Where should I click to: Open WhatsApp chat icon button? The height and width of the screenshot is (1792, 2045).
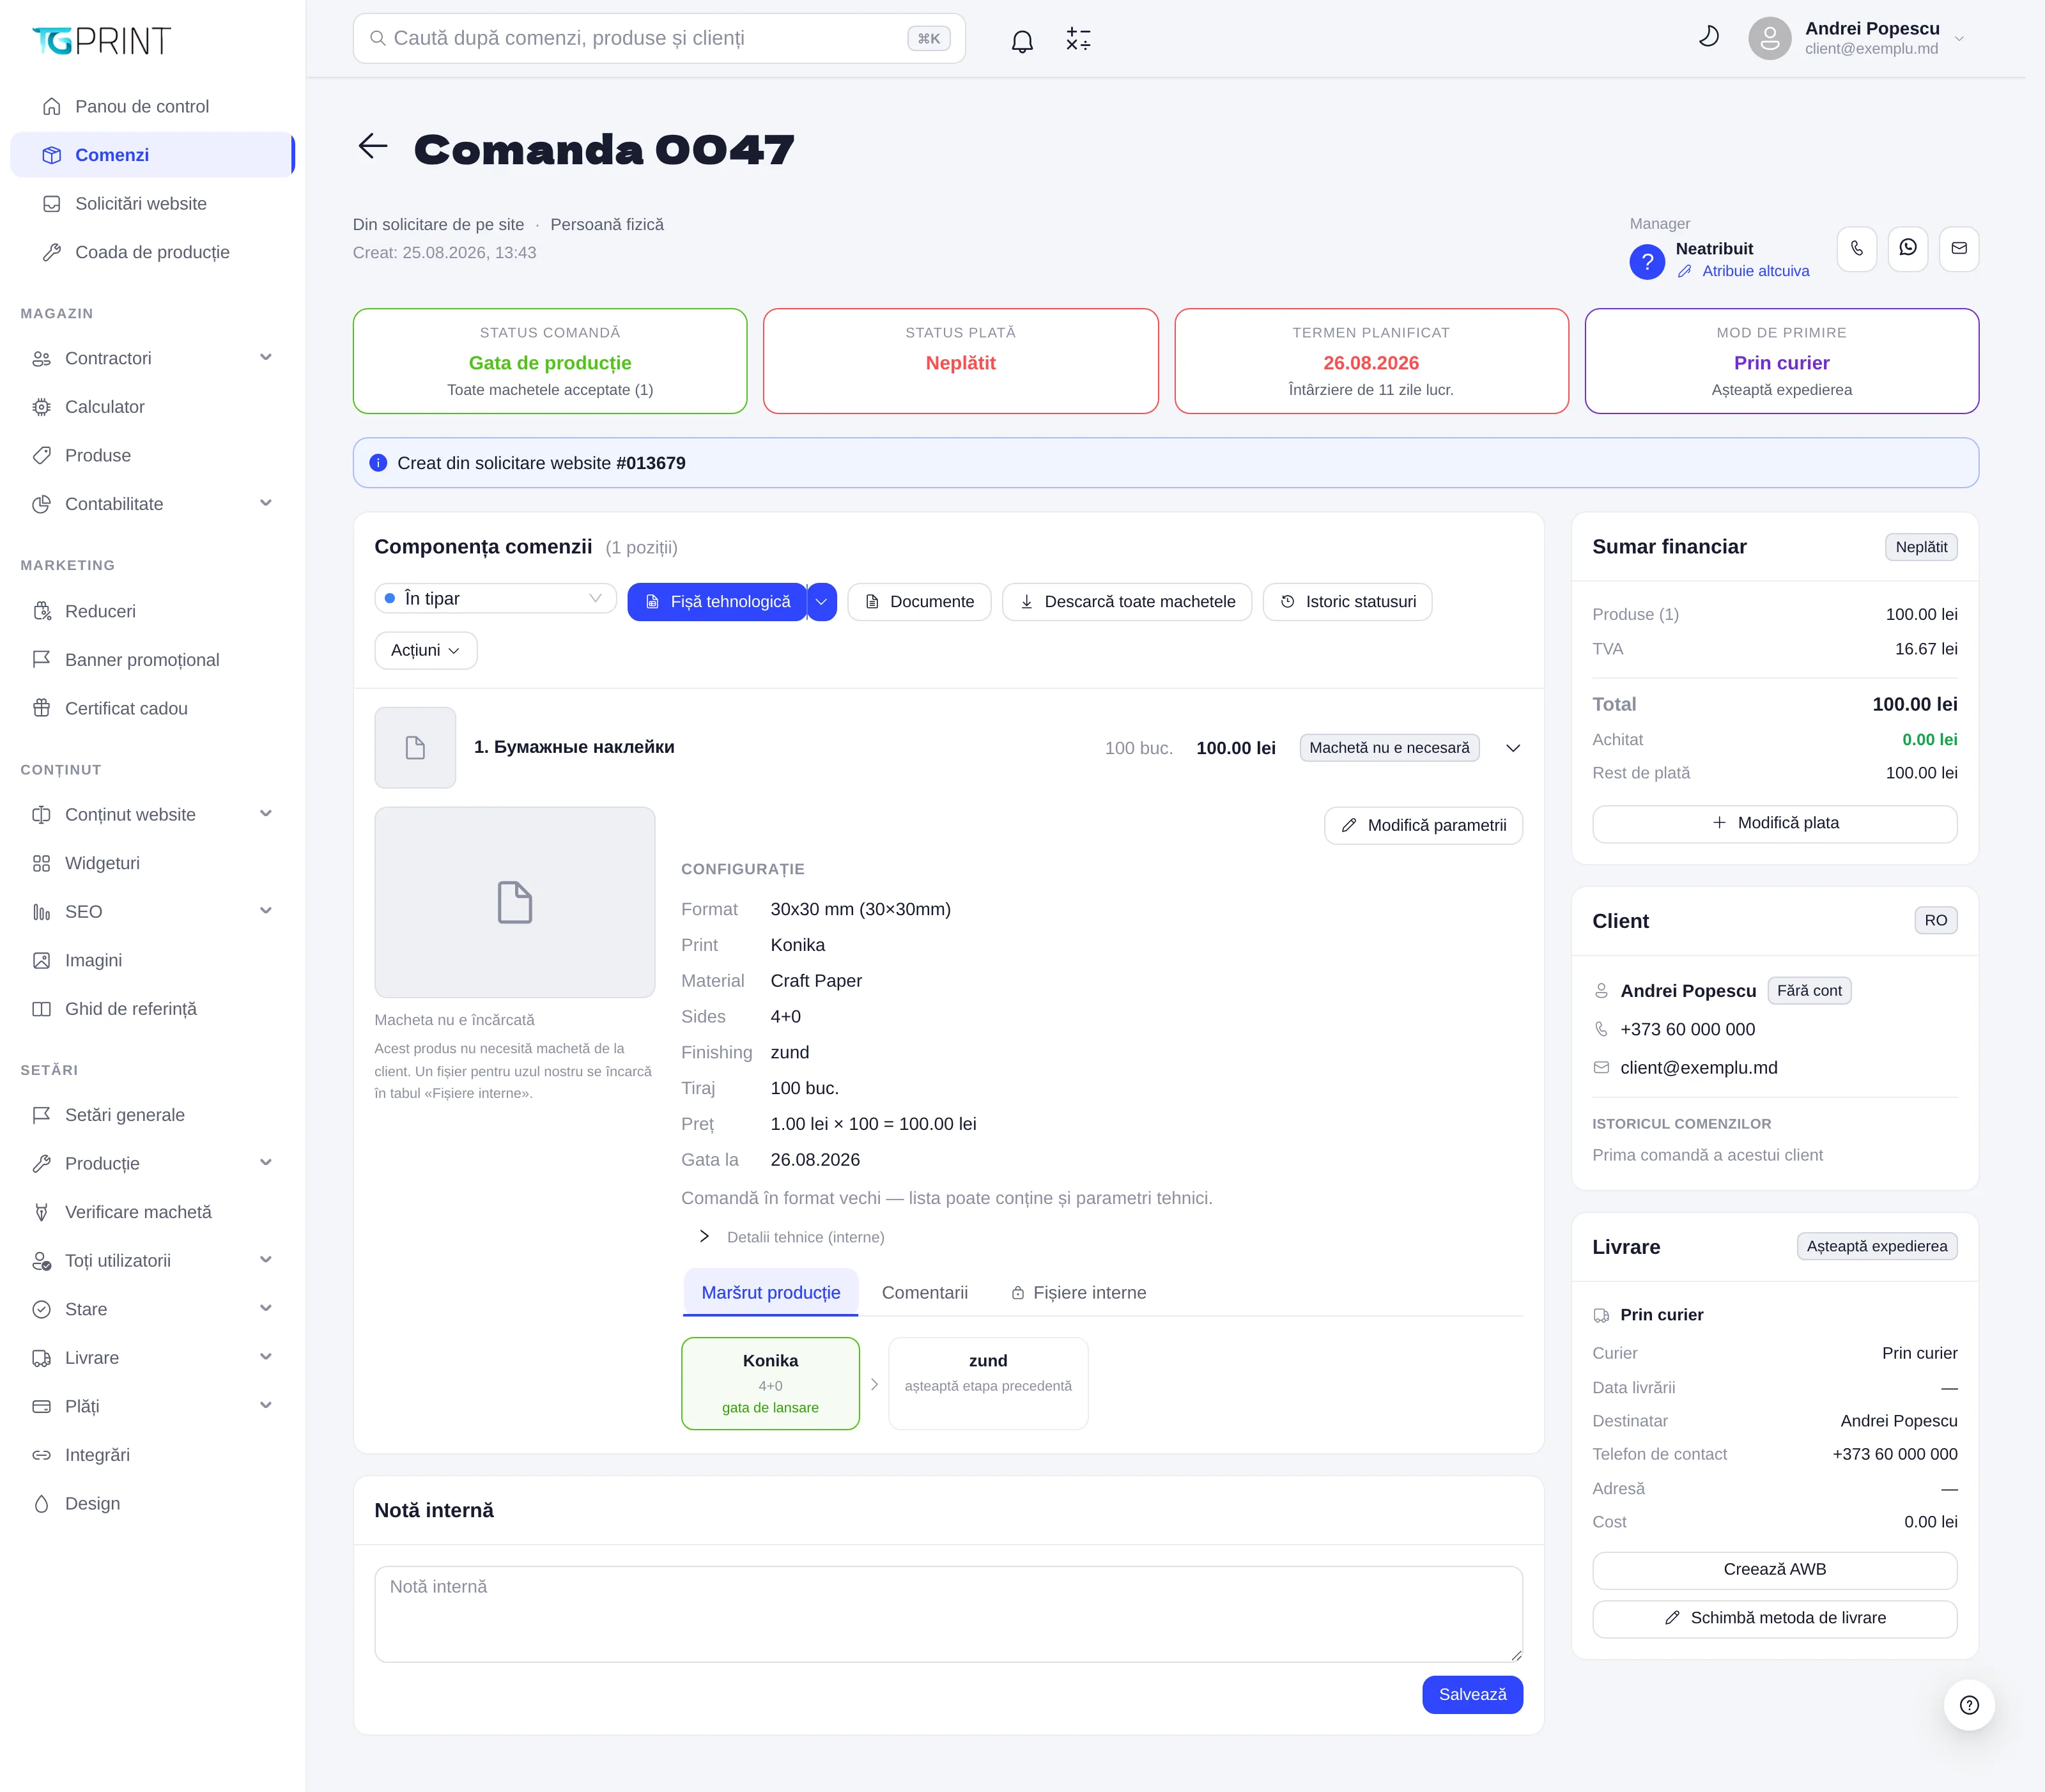1908,248
